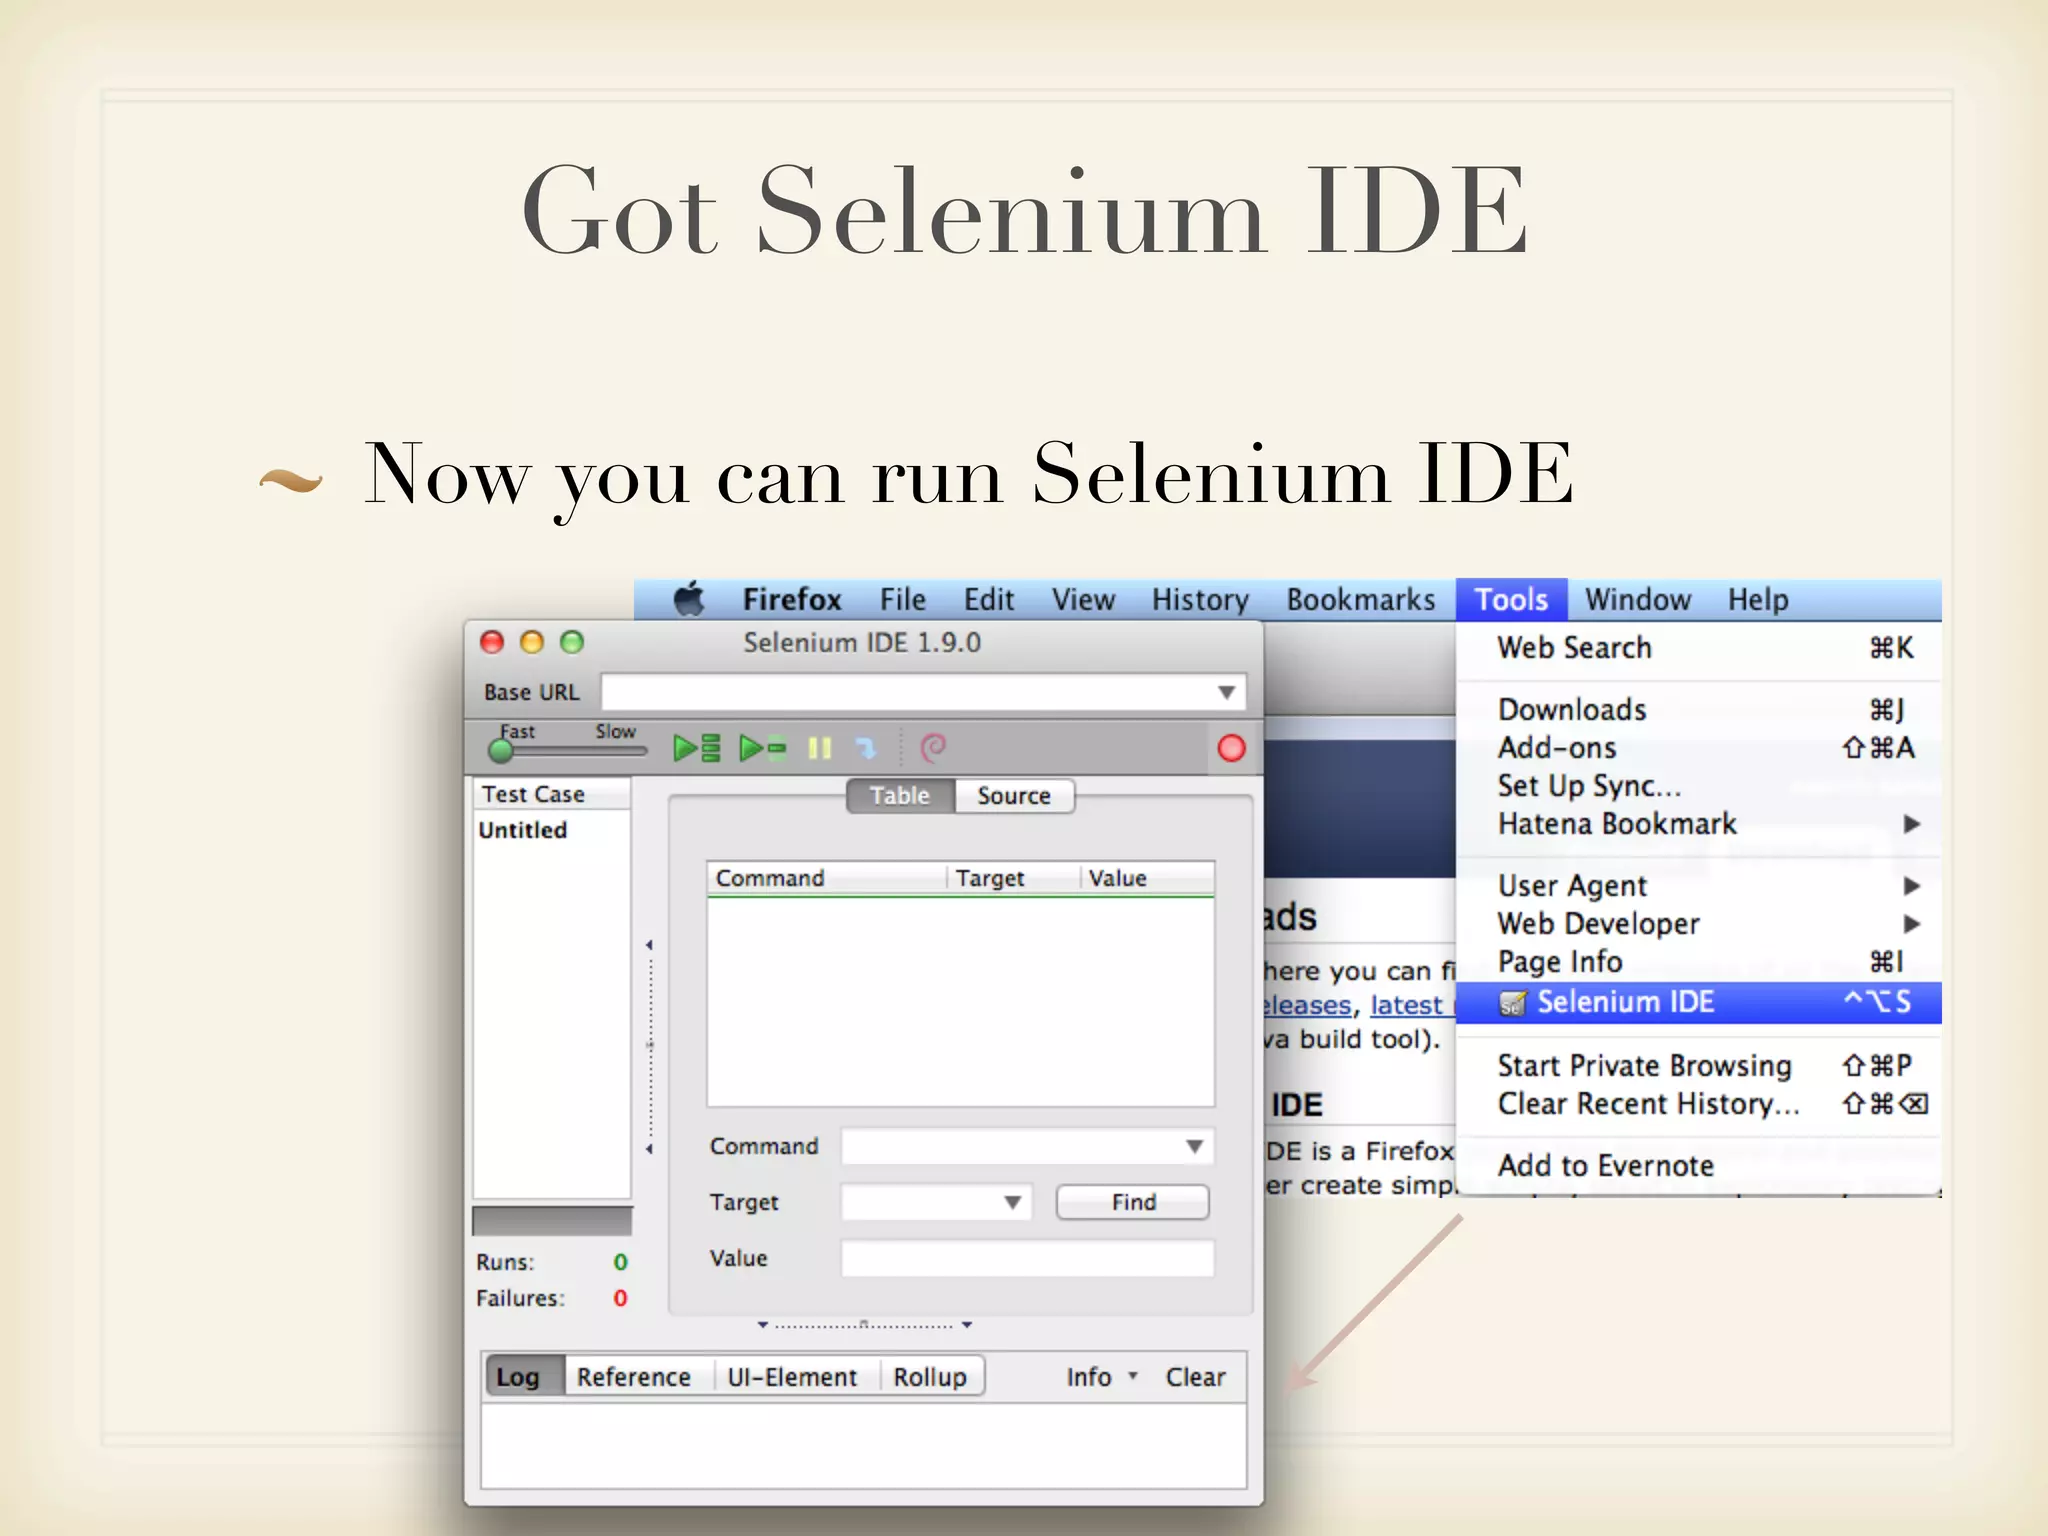This screenshot has height=1536, width=2048.
Task: Adjust the Fast/Slow speed slider knob
Action: (501, 750)
